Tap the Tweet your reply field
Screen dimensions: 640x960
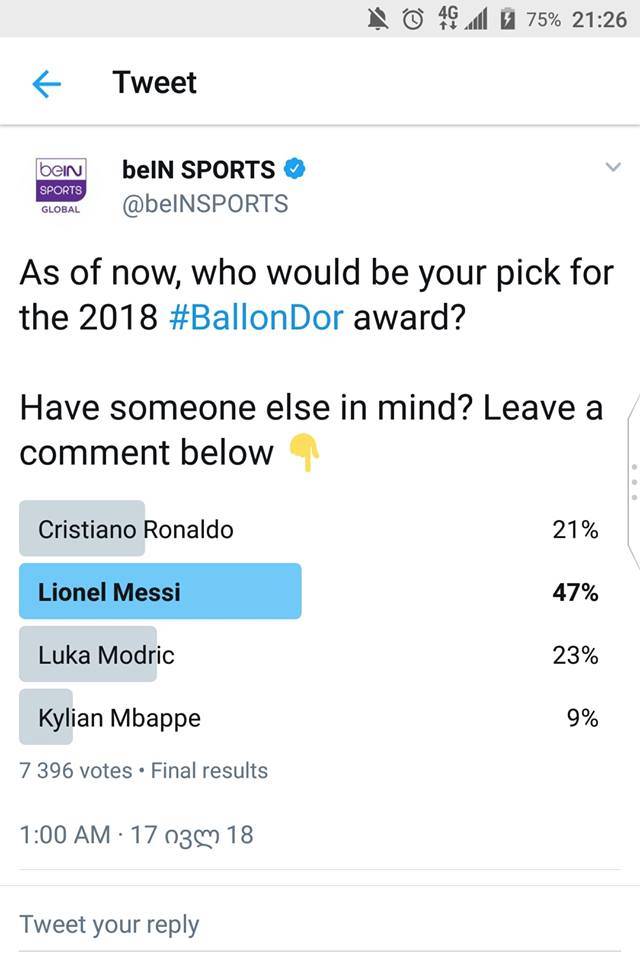110,924
